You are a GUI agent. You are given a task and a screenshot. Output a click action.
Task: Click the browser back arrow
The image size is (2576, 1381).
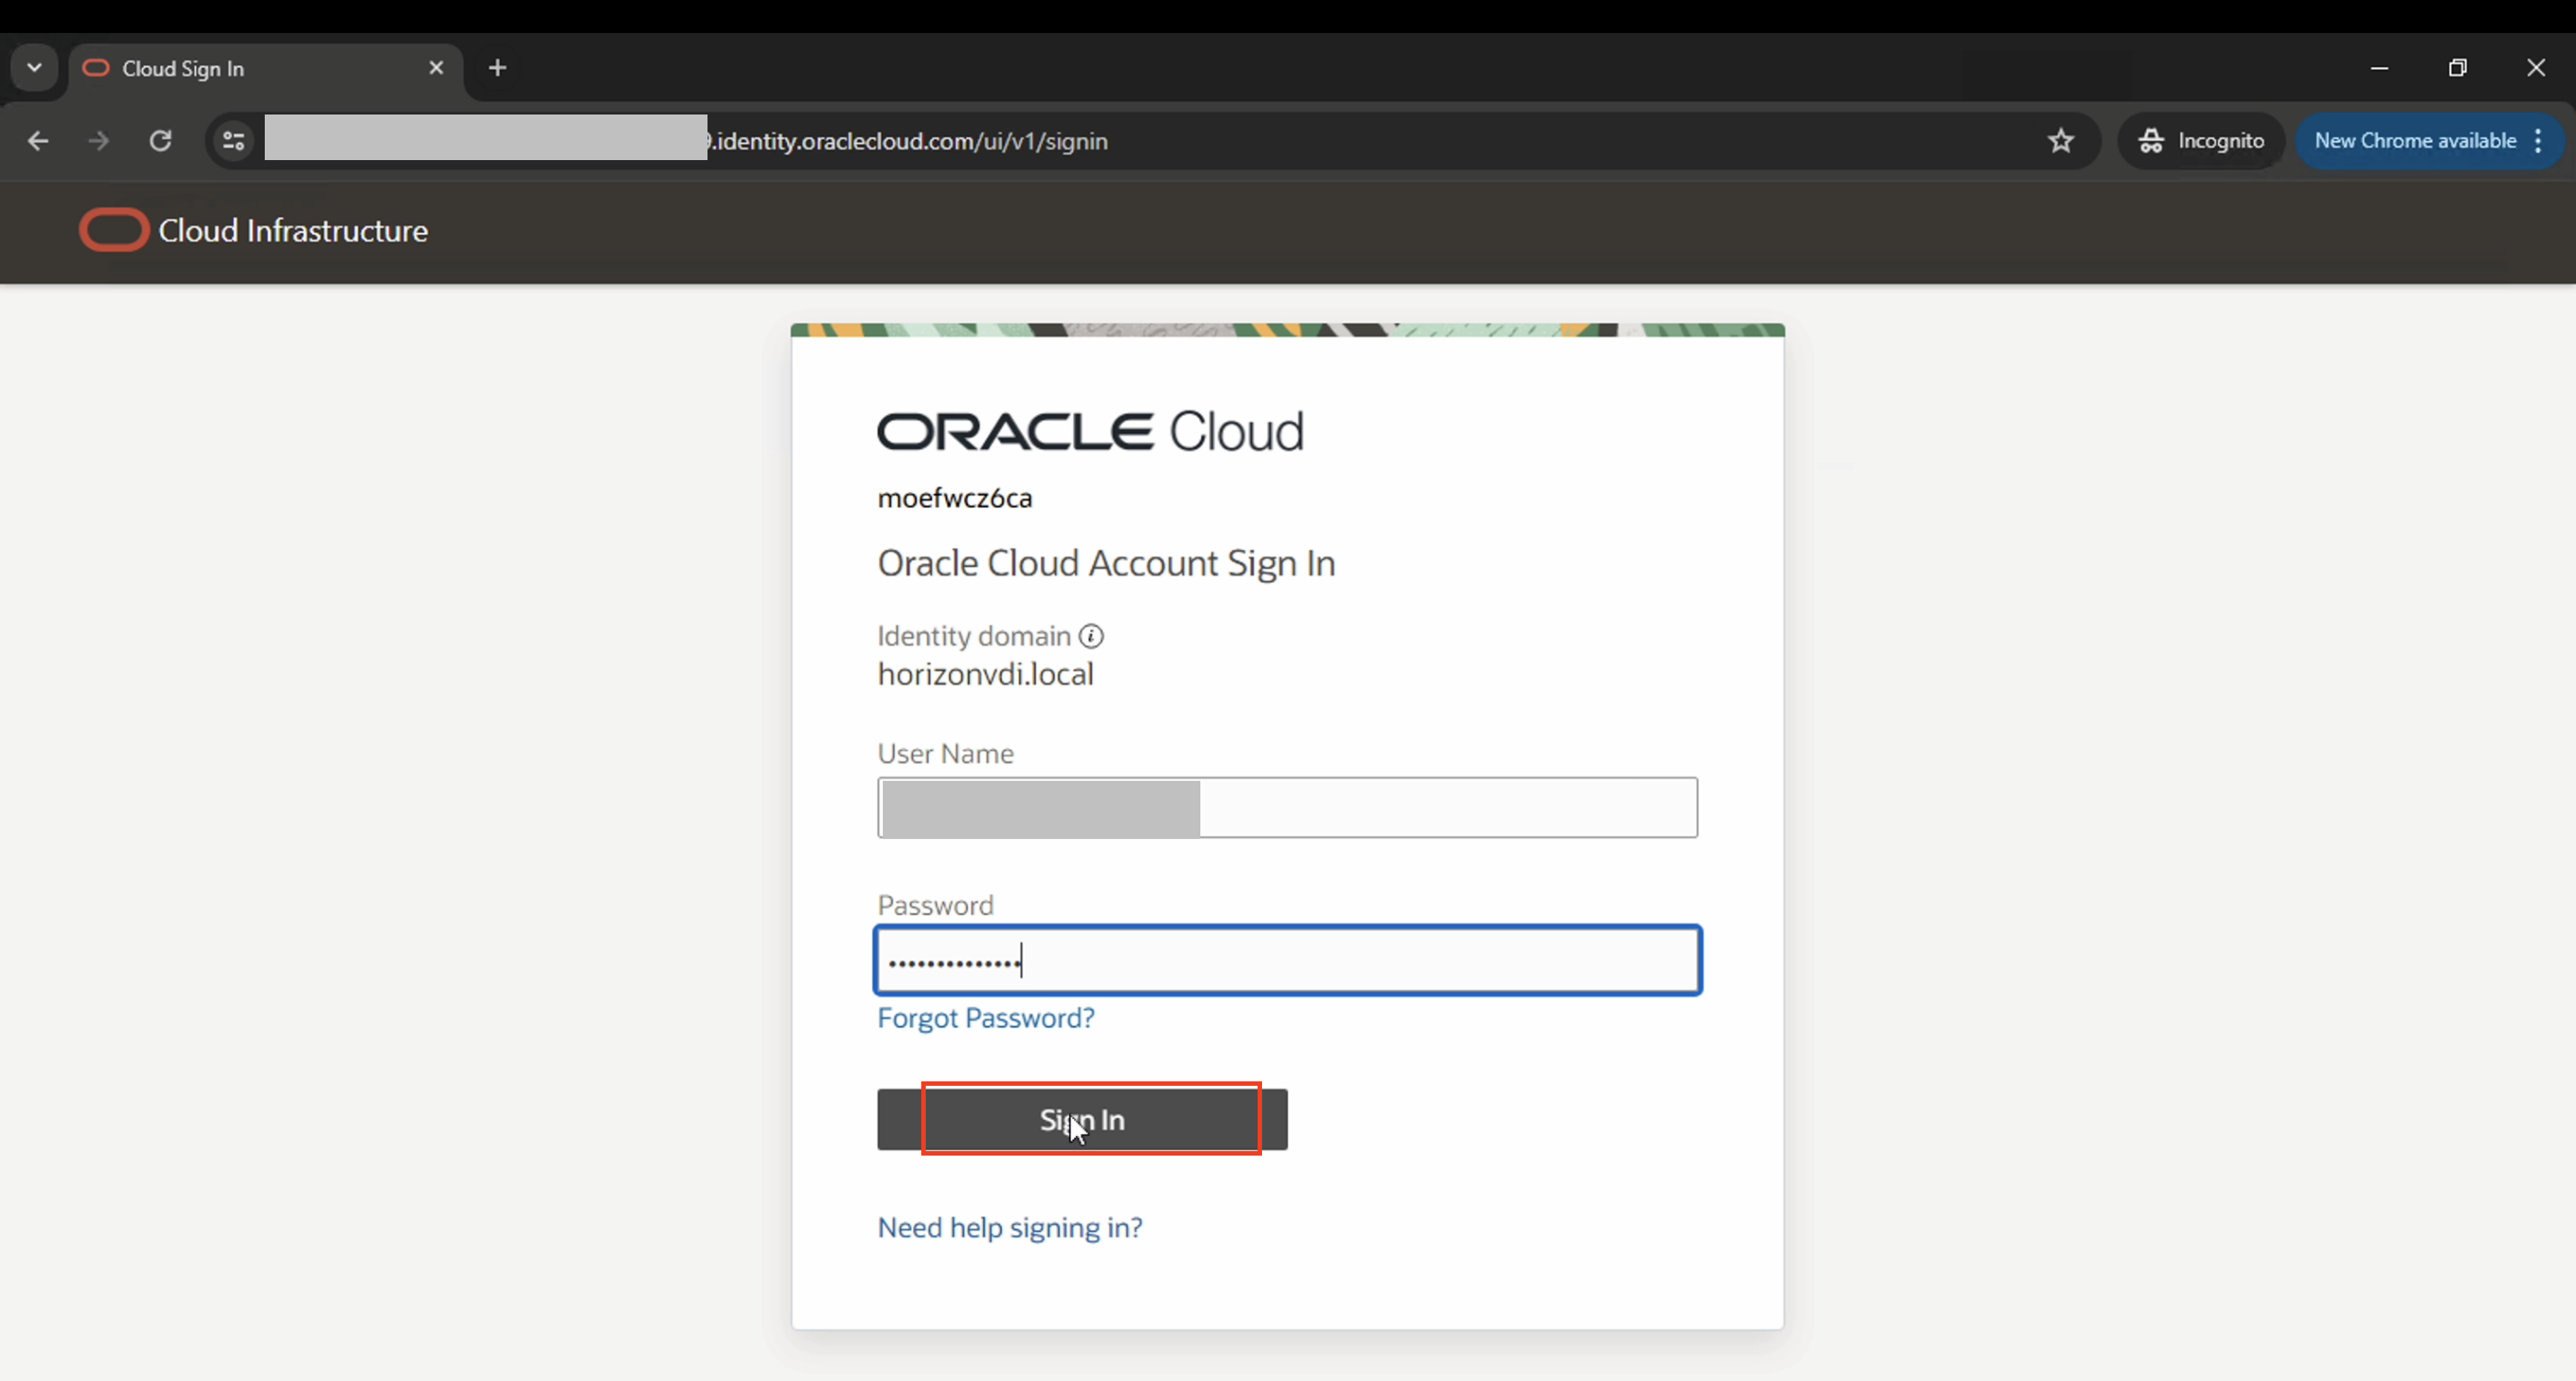click(38, 141)
